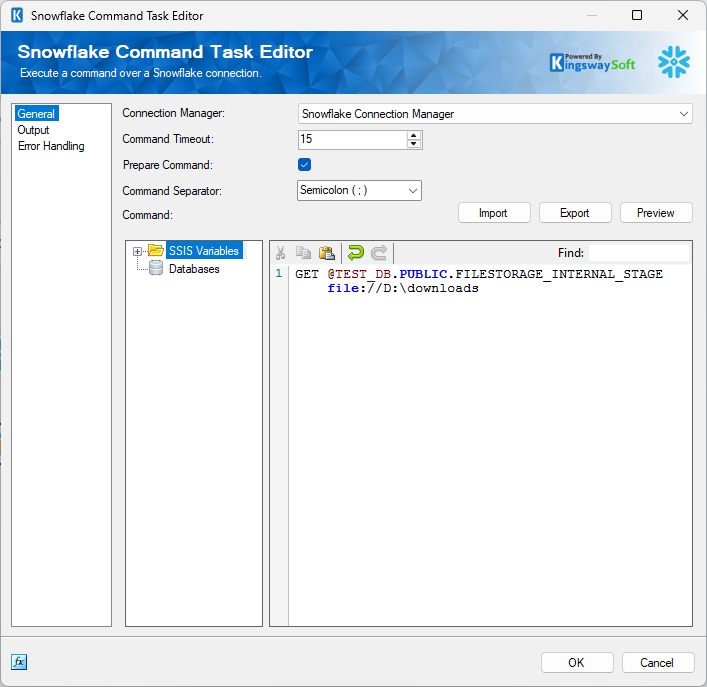
Task: Click the Preview button
Action: pyautogui.click(x=656, y=213)
